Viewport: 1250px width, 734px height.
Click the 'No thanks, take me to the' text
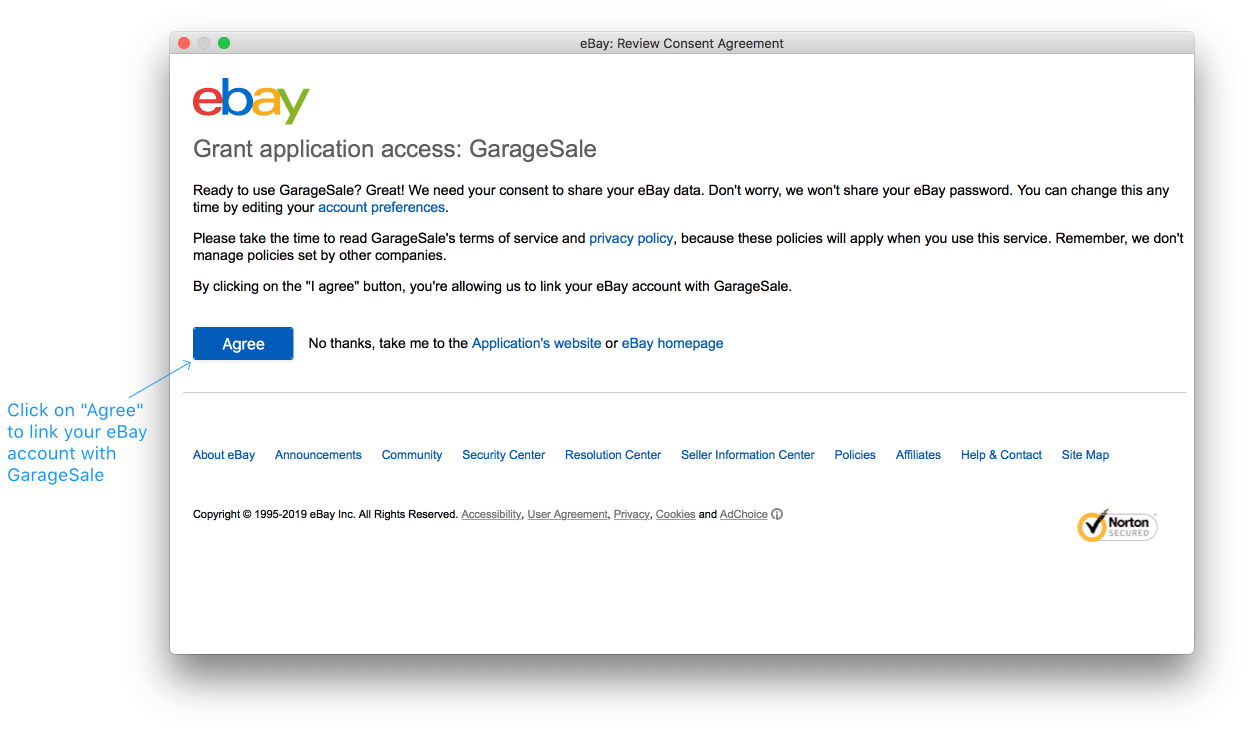388,343
